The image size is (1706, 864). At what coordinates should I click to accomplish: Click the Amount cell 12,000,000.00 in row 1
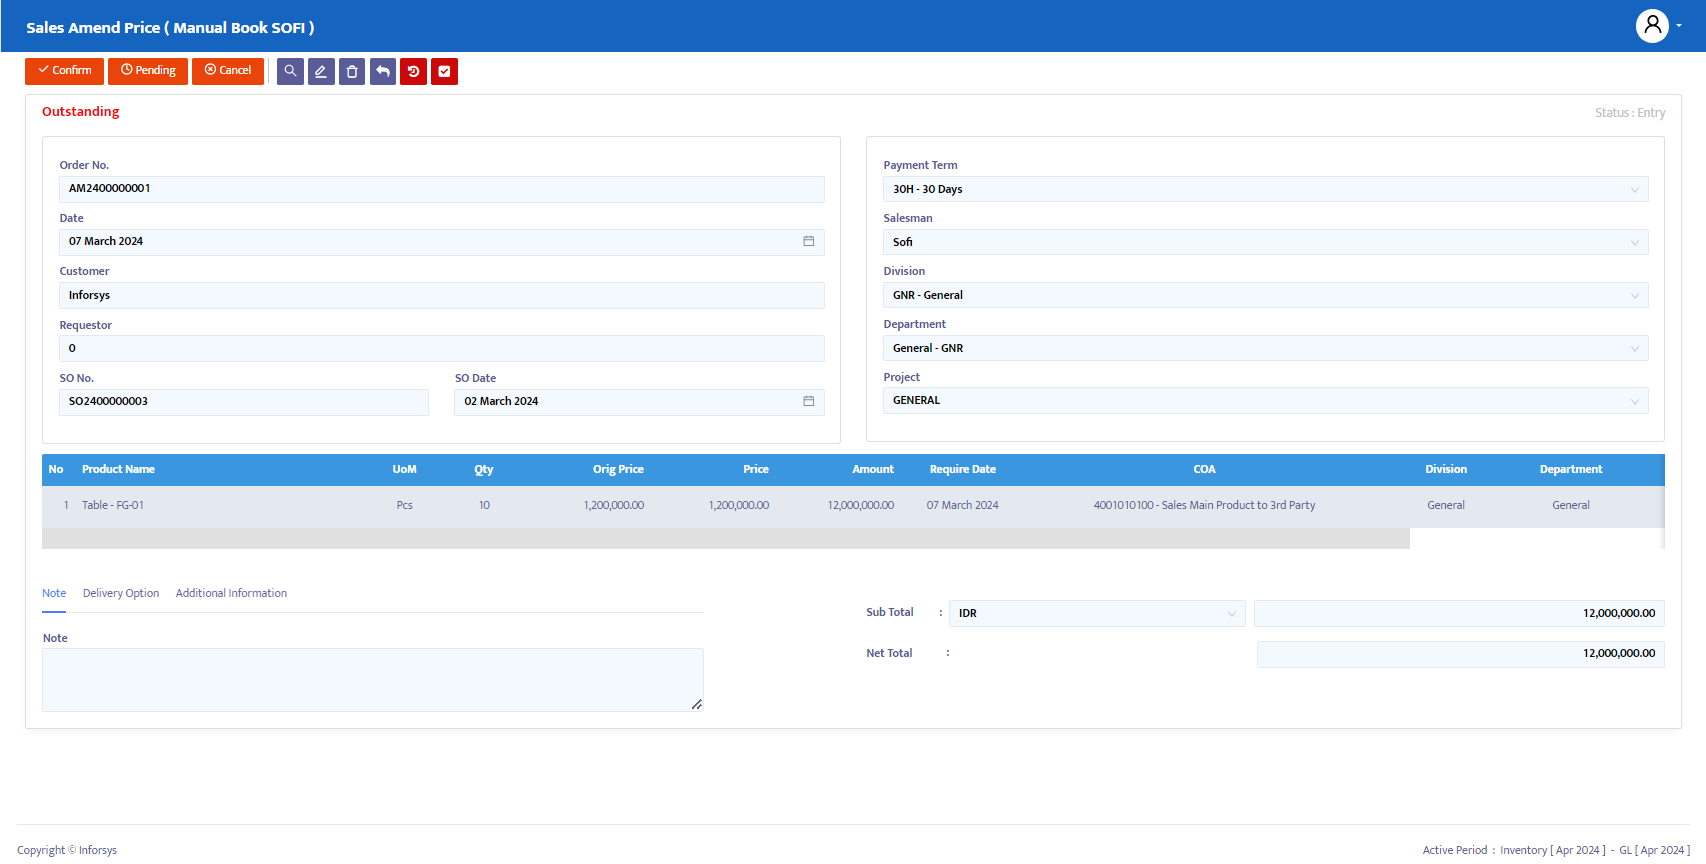(861, 505)
